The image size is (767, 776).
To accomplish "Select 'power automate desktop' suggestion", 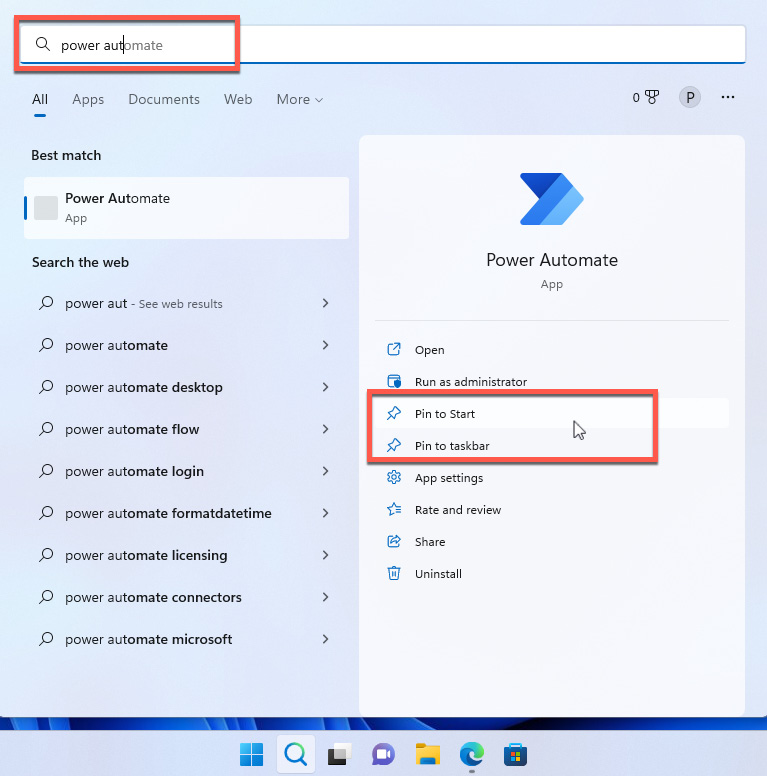I will pyautogui.click(x=144, y=388).
